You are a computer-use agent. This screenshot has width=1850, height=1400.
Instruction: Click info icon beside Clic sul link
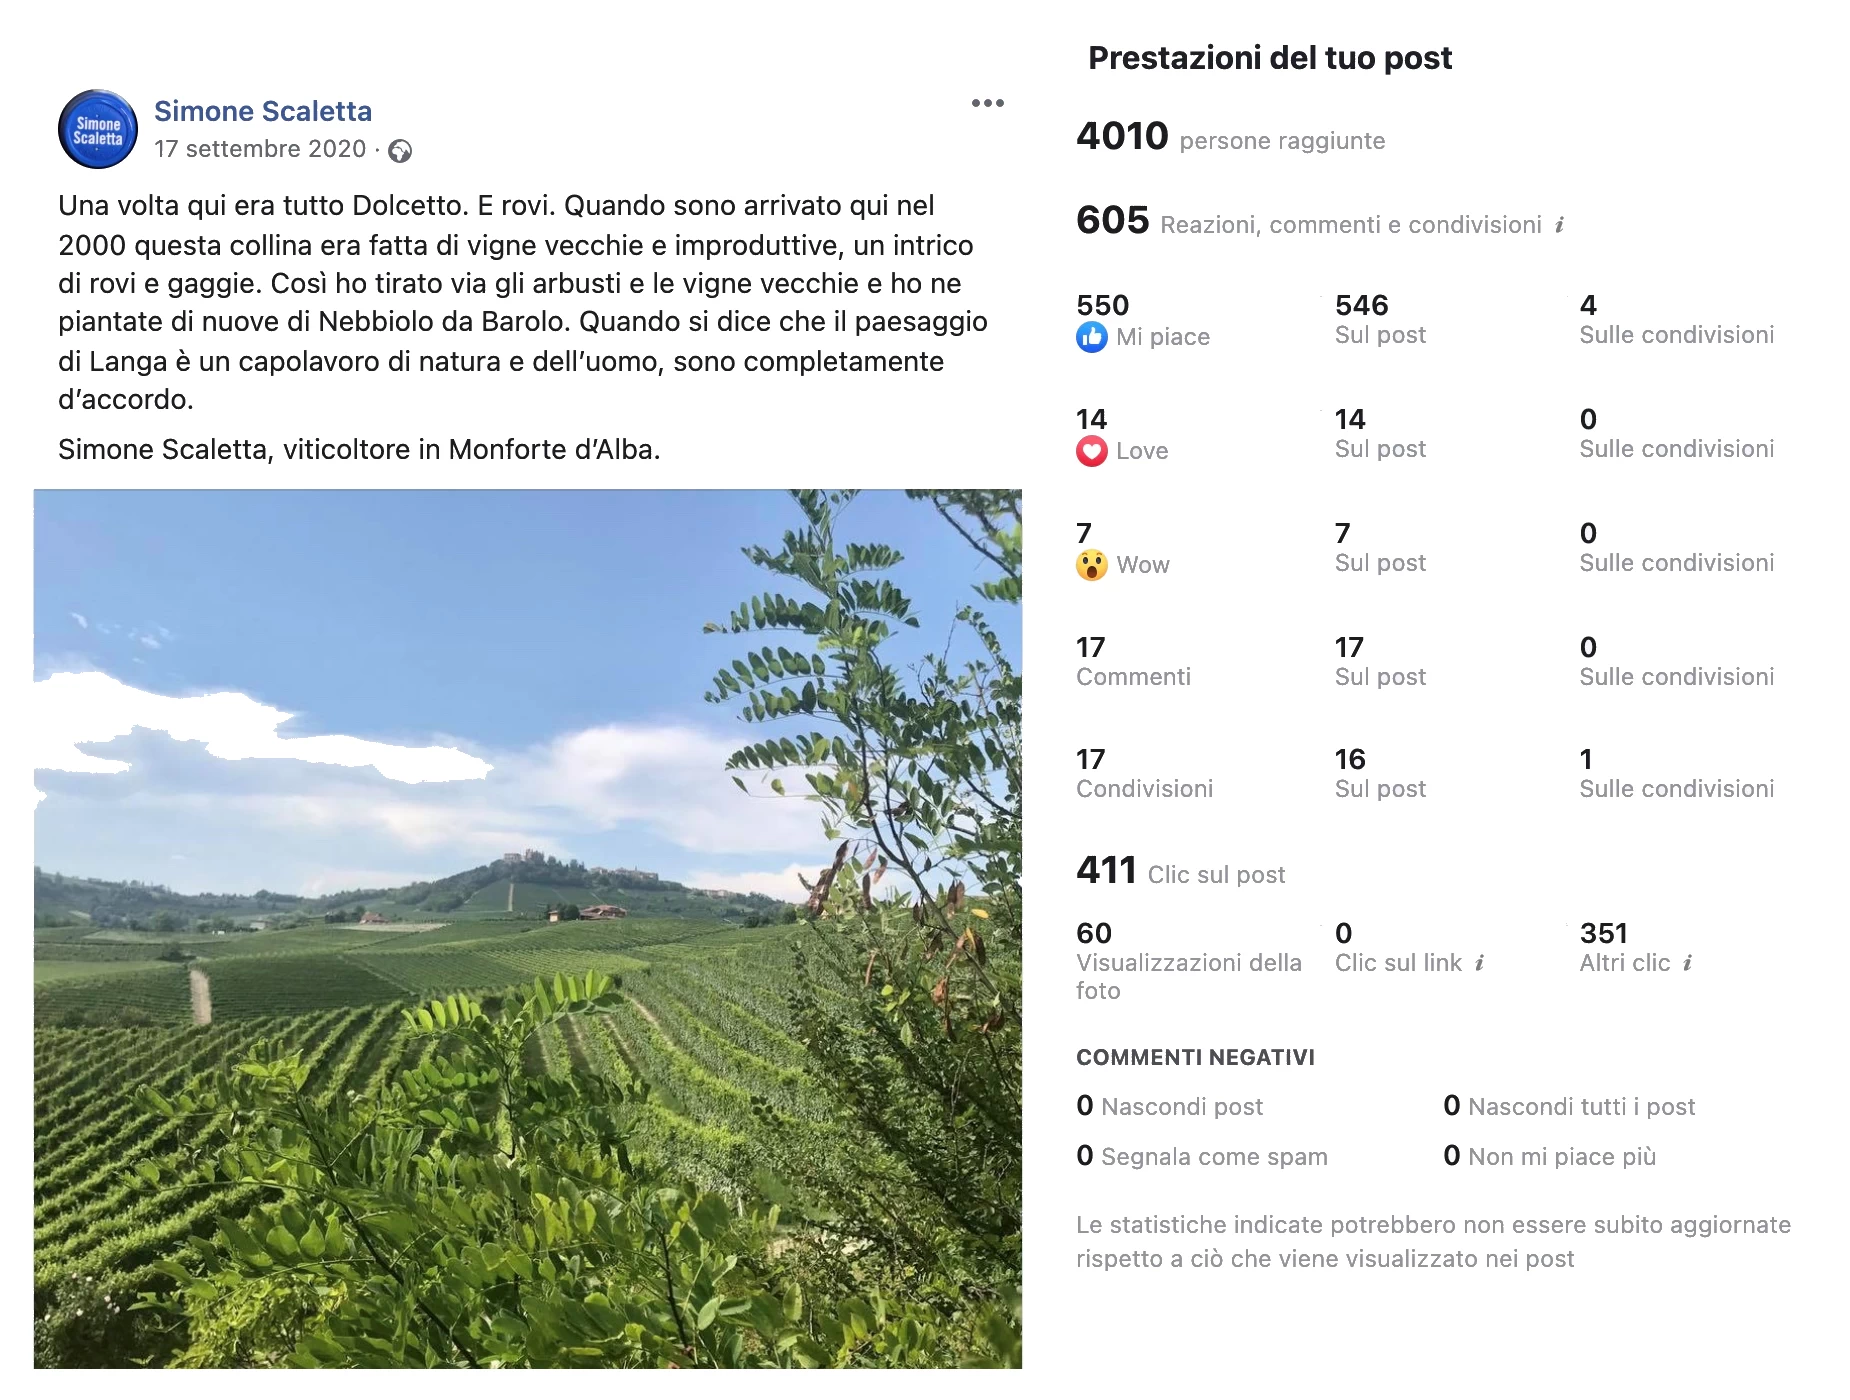pos(1480,963)
